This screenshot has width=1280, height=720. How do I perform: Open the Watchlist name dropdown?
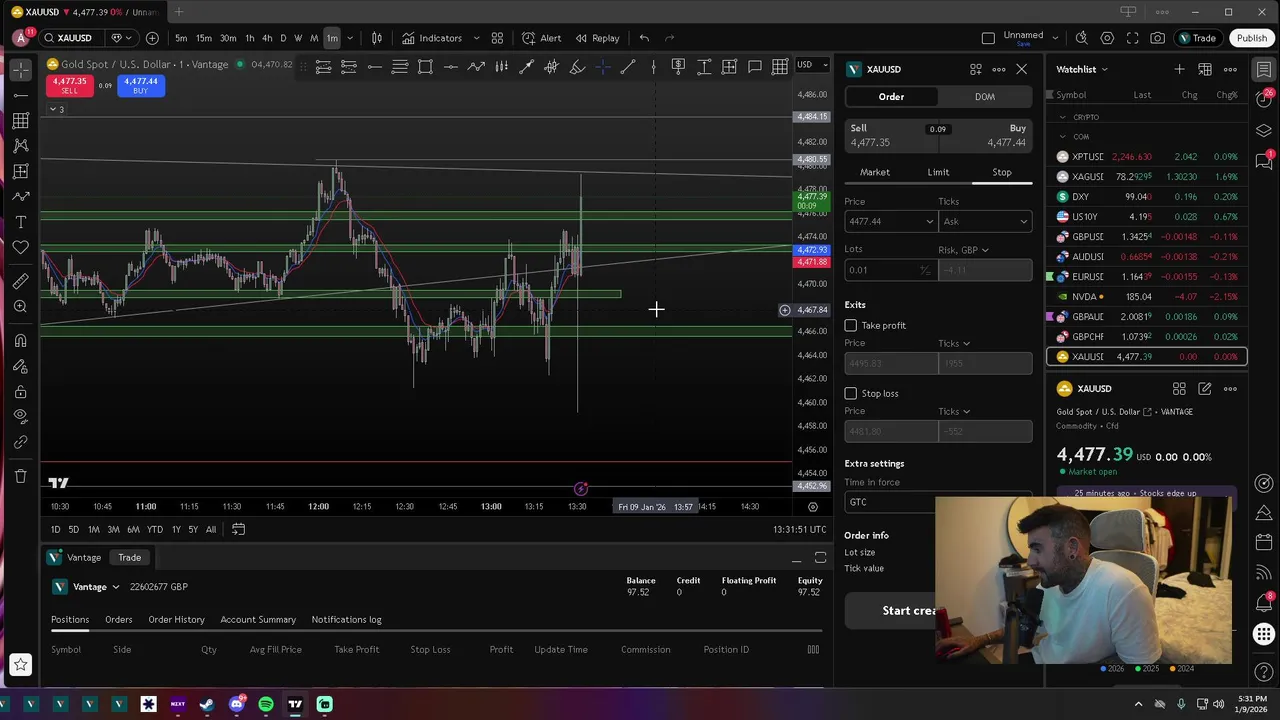pyautogui.click(x=1082, y=69)
